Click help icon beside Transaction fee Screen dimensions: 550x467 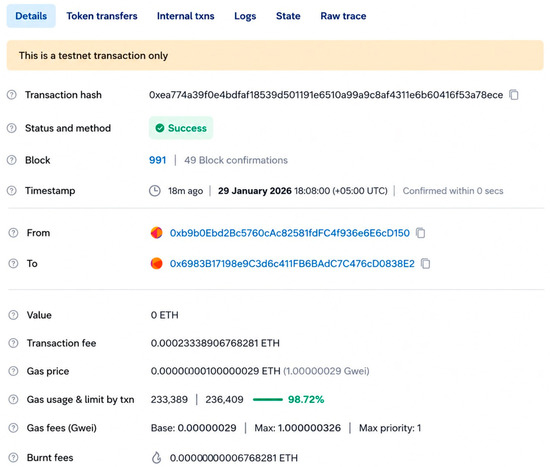pyautogui.click(x=13, y=343)
